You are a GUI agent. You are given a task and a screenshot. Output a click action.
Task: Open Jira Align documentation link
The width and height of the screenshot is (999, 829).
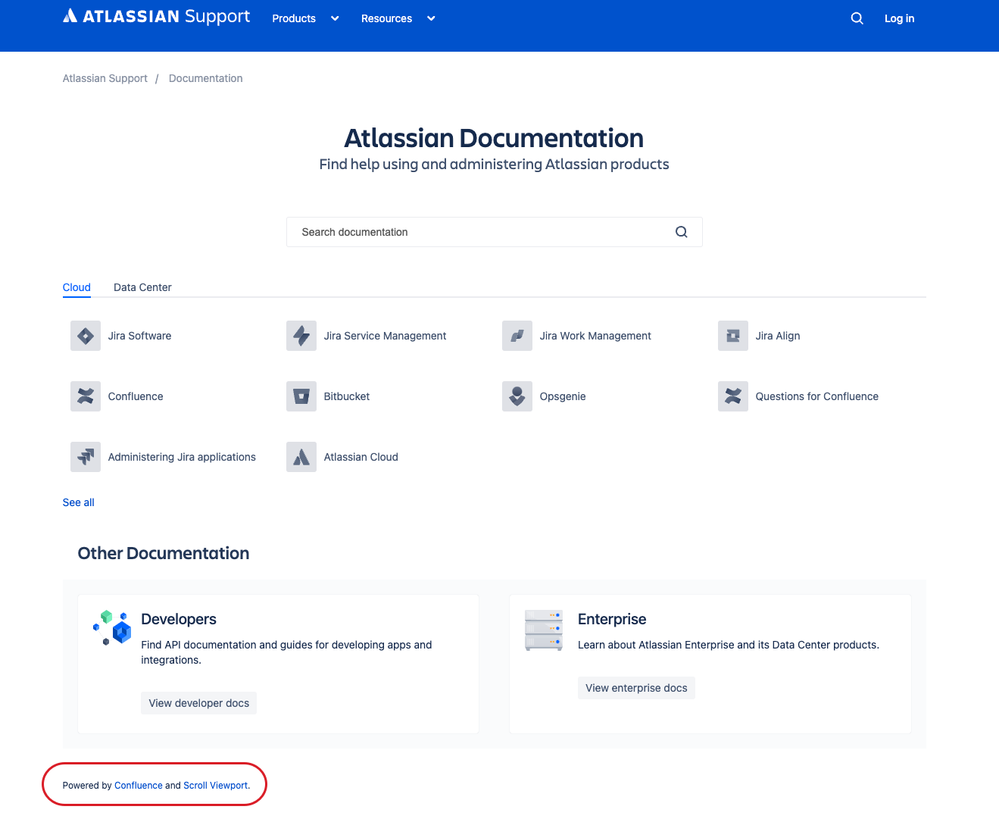tap(778, 336)
